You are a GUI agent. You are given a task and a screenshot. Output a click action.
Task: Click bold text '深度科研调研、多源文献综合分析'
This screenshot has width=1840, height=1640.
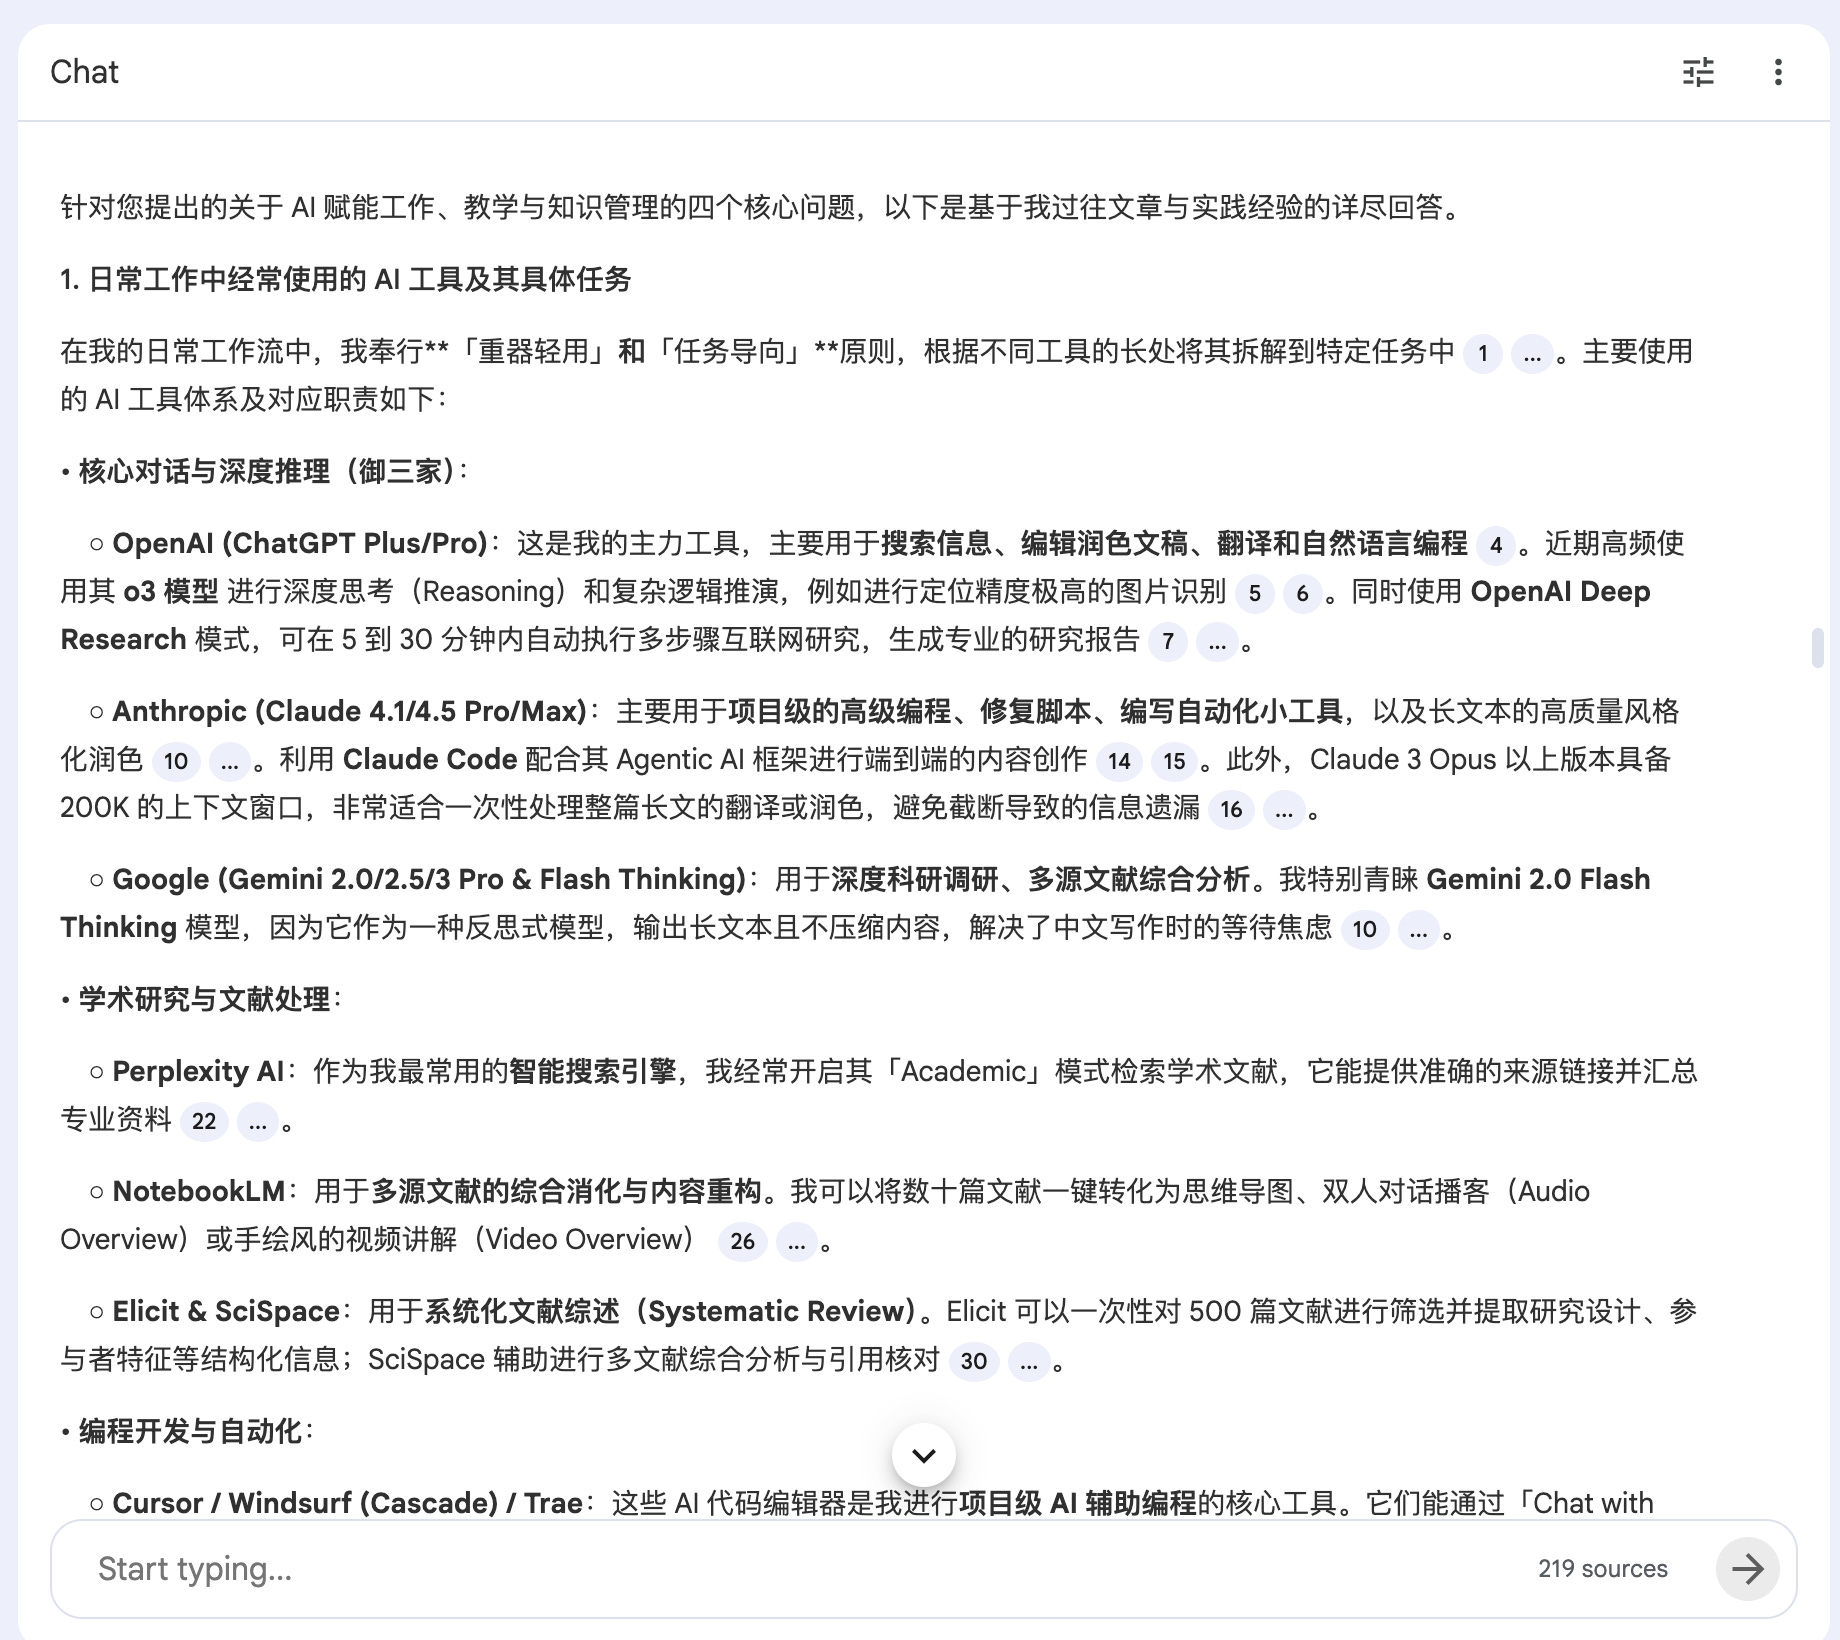(1041, 879)
